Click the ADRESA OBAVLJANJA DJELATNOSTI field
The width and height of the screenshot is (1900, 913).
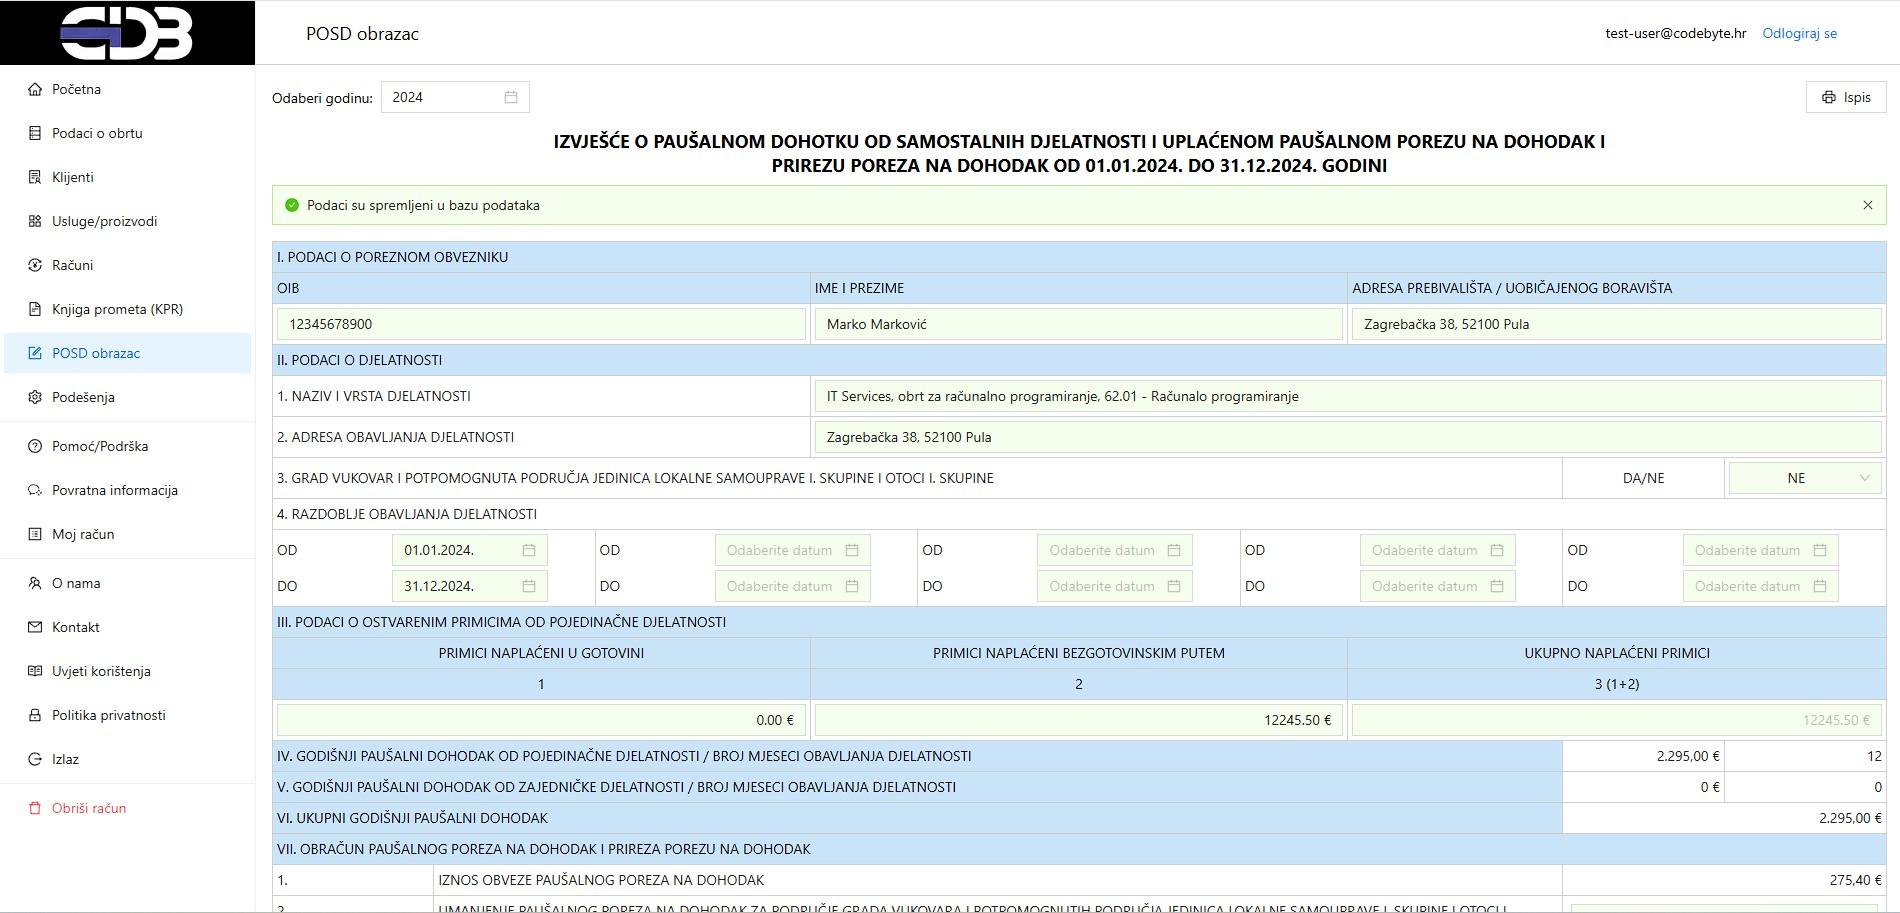click(1348, 437)
